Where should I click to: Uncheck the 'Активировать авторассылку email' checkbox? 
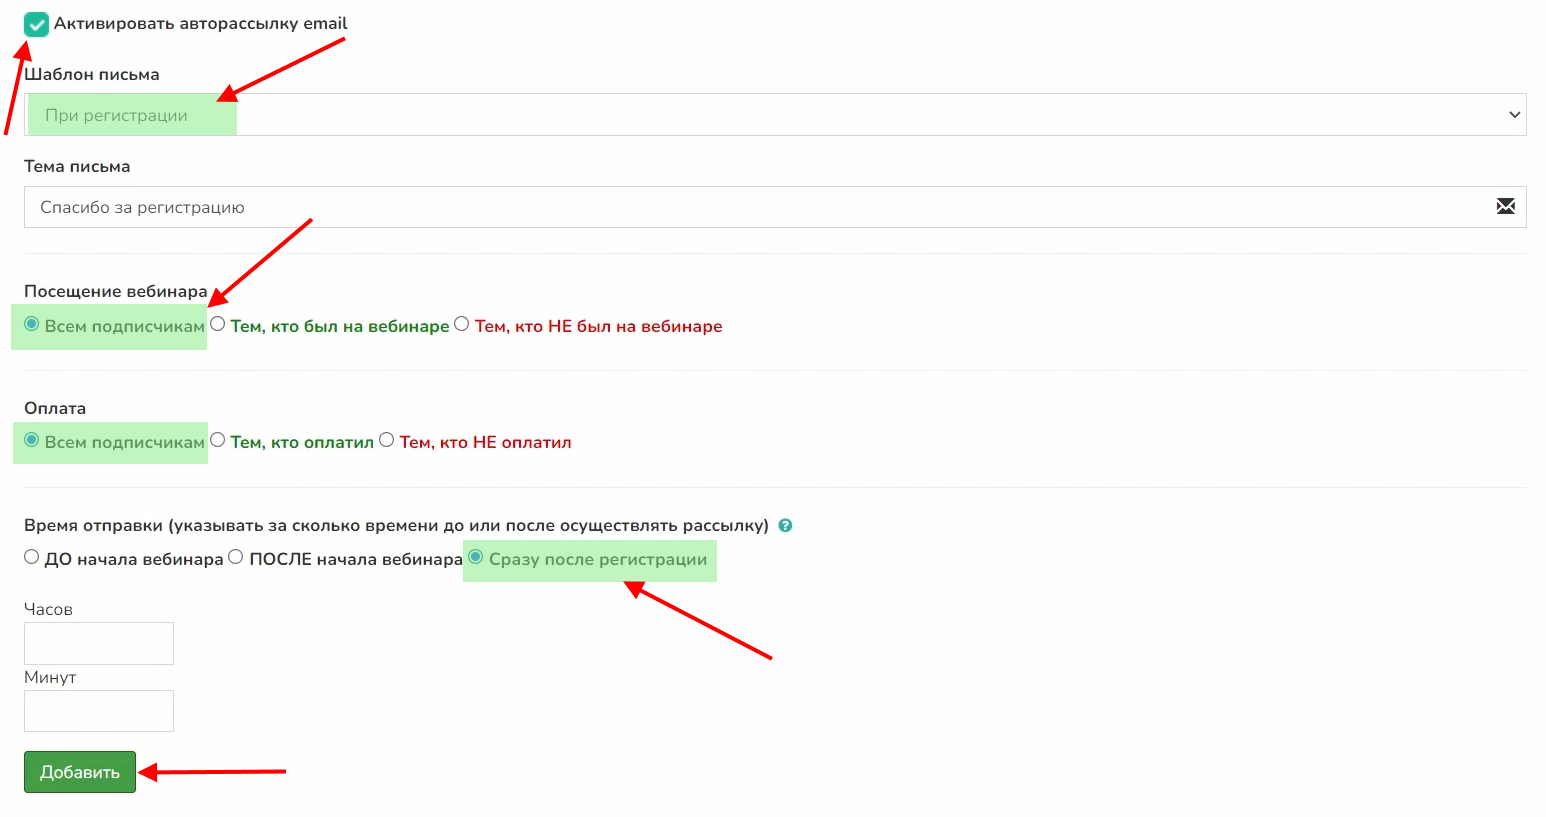(x=36, y=24)
